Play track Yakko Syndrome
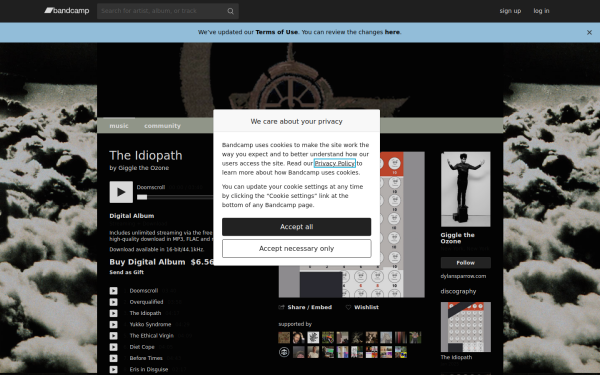This screenshot has width=600, height=375. [x=114, y=324]
